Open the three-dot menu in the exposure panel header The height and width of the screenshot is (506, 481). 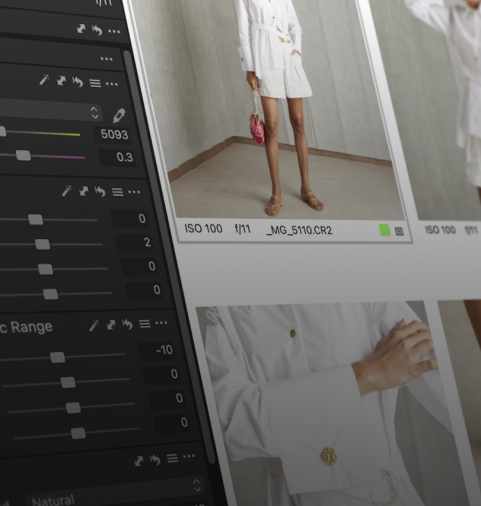click(x=134, y=192)
